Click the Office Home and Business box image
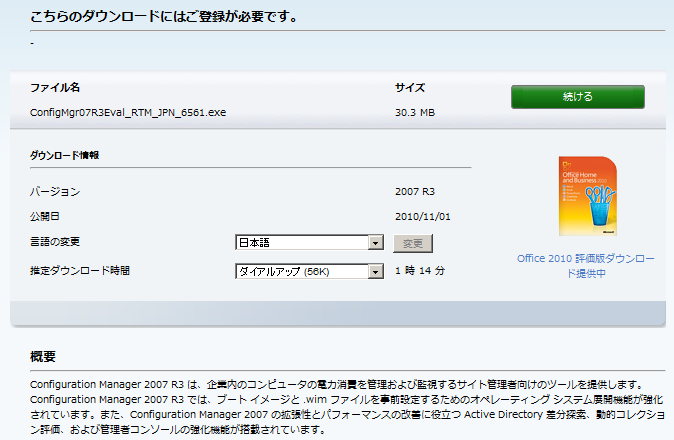Image resolution: width=674 pixels, height=440 pixels. [x=587, y=196]
